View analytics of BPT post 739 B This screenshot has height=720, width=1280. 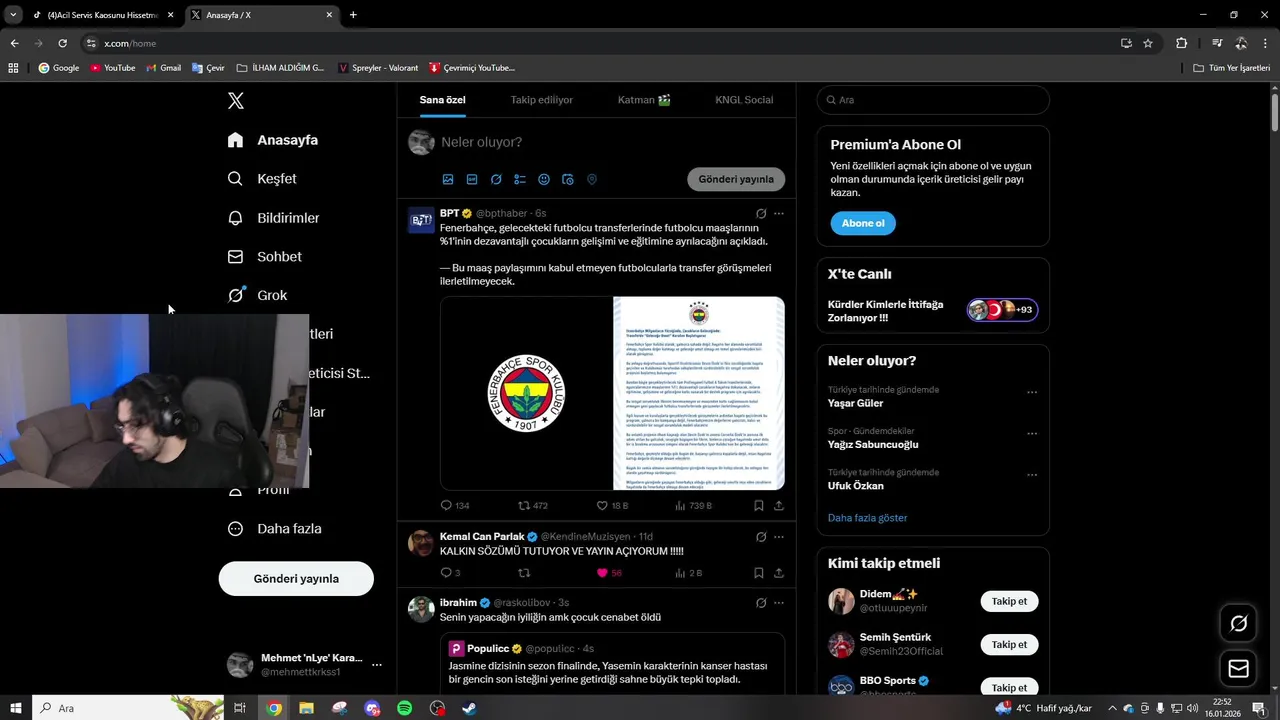(693, 506)
